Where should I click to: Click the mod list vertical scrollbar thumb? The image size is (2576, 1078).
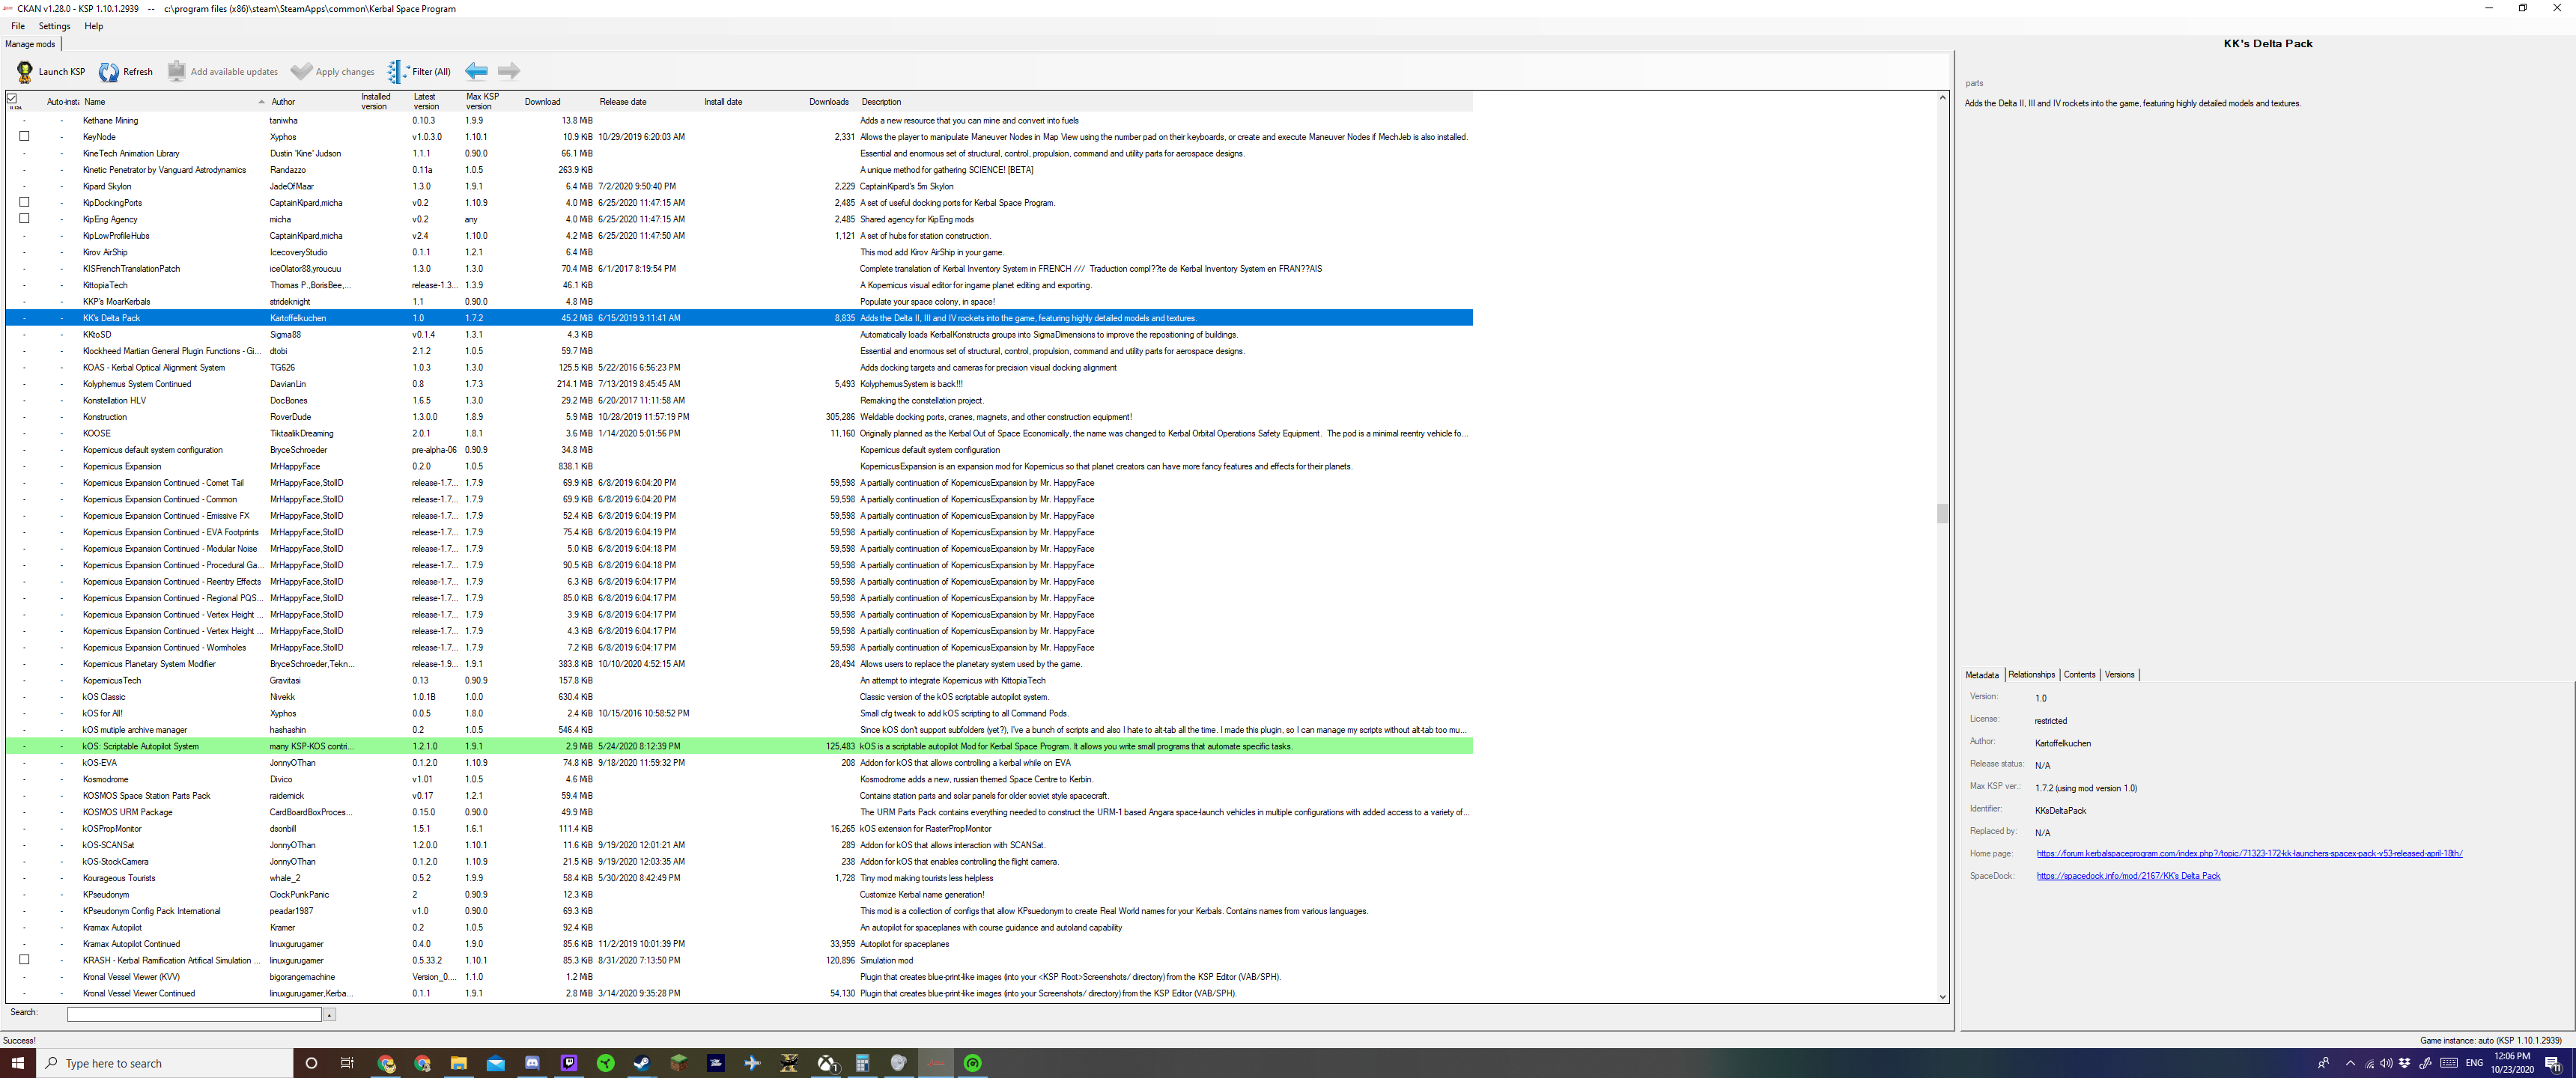[1942, 513]
